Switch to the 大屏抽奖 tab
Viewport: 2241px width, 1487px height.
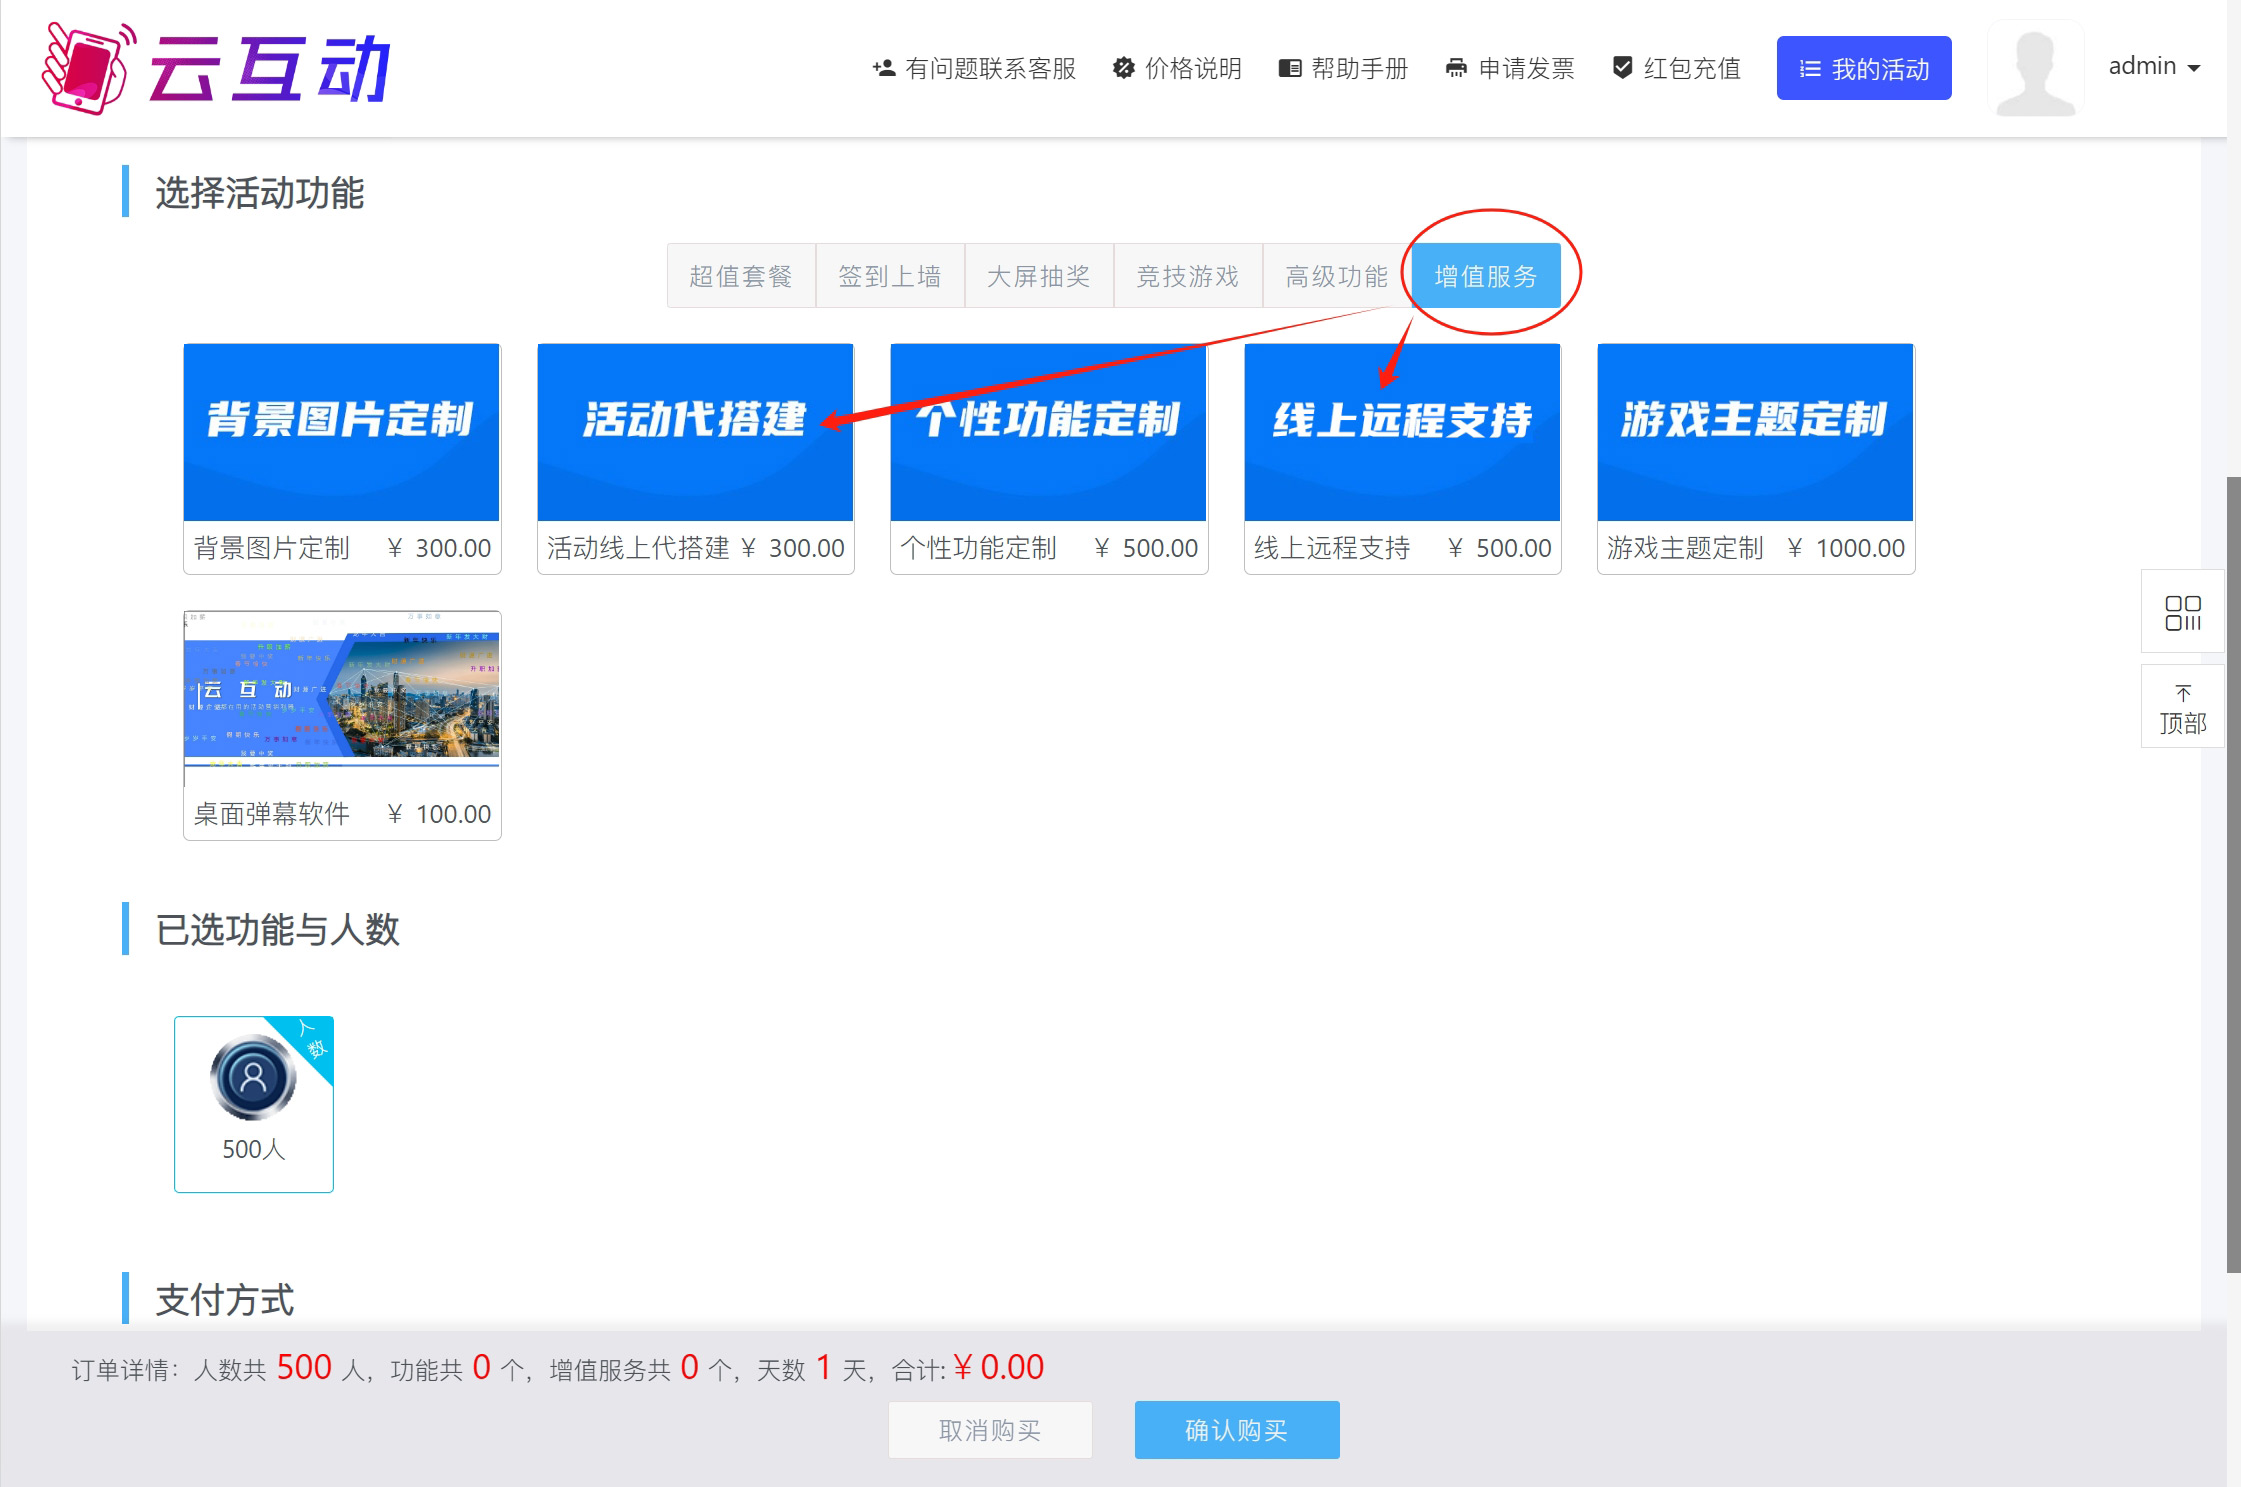click(1038, 276)
